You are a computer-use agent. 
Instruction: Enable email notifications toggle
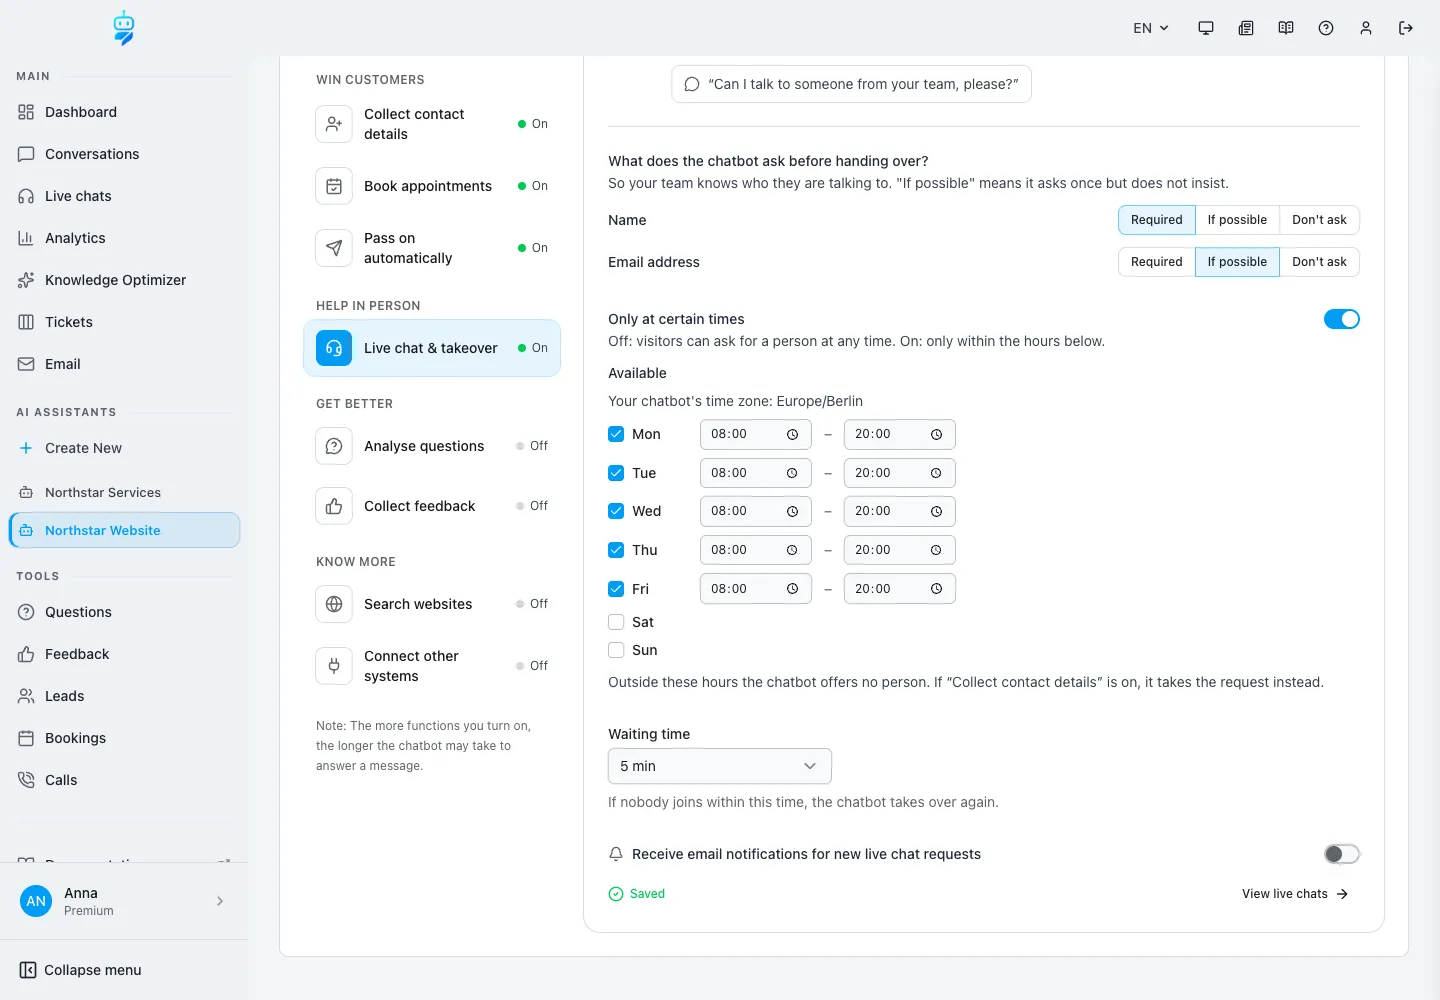(1342, 854)
